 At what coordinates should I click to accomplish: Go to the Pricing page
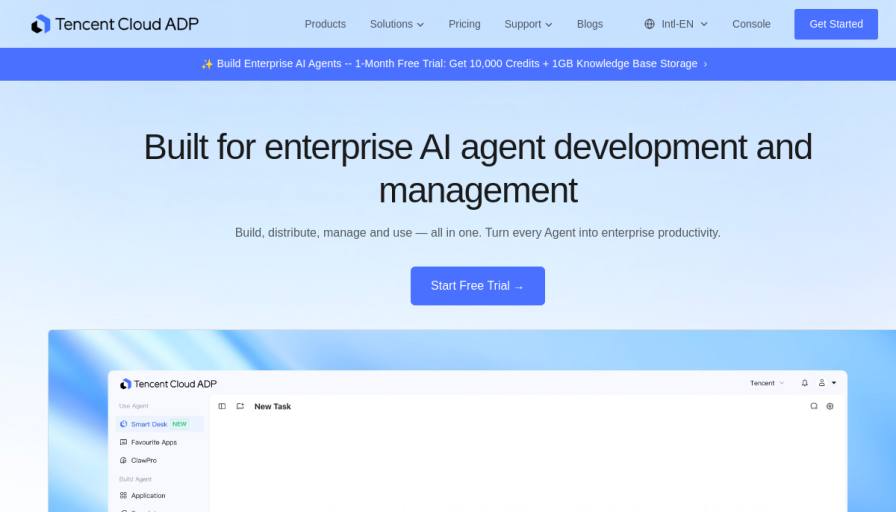[x=464, y=24]
